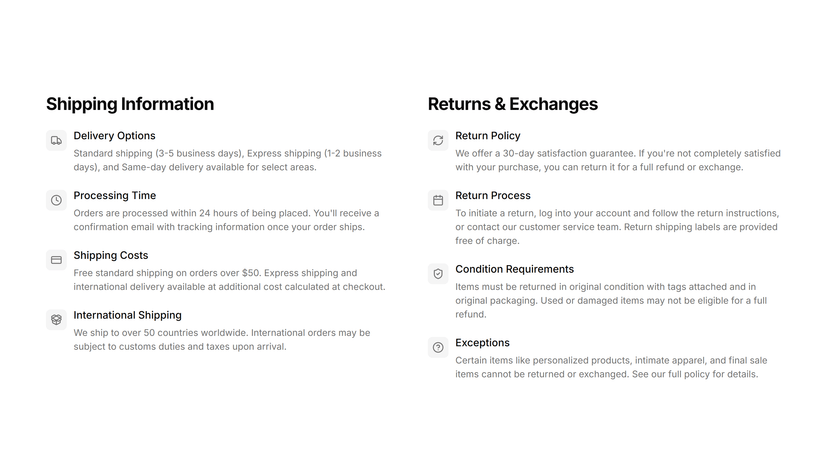
Task: Click the Processing Time title
Action: (115, 195)
